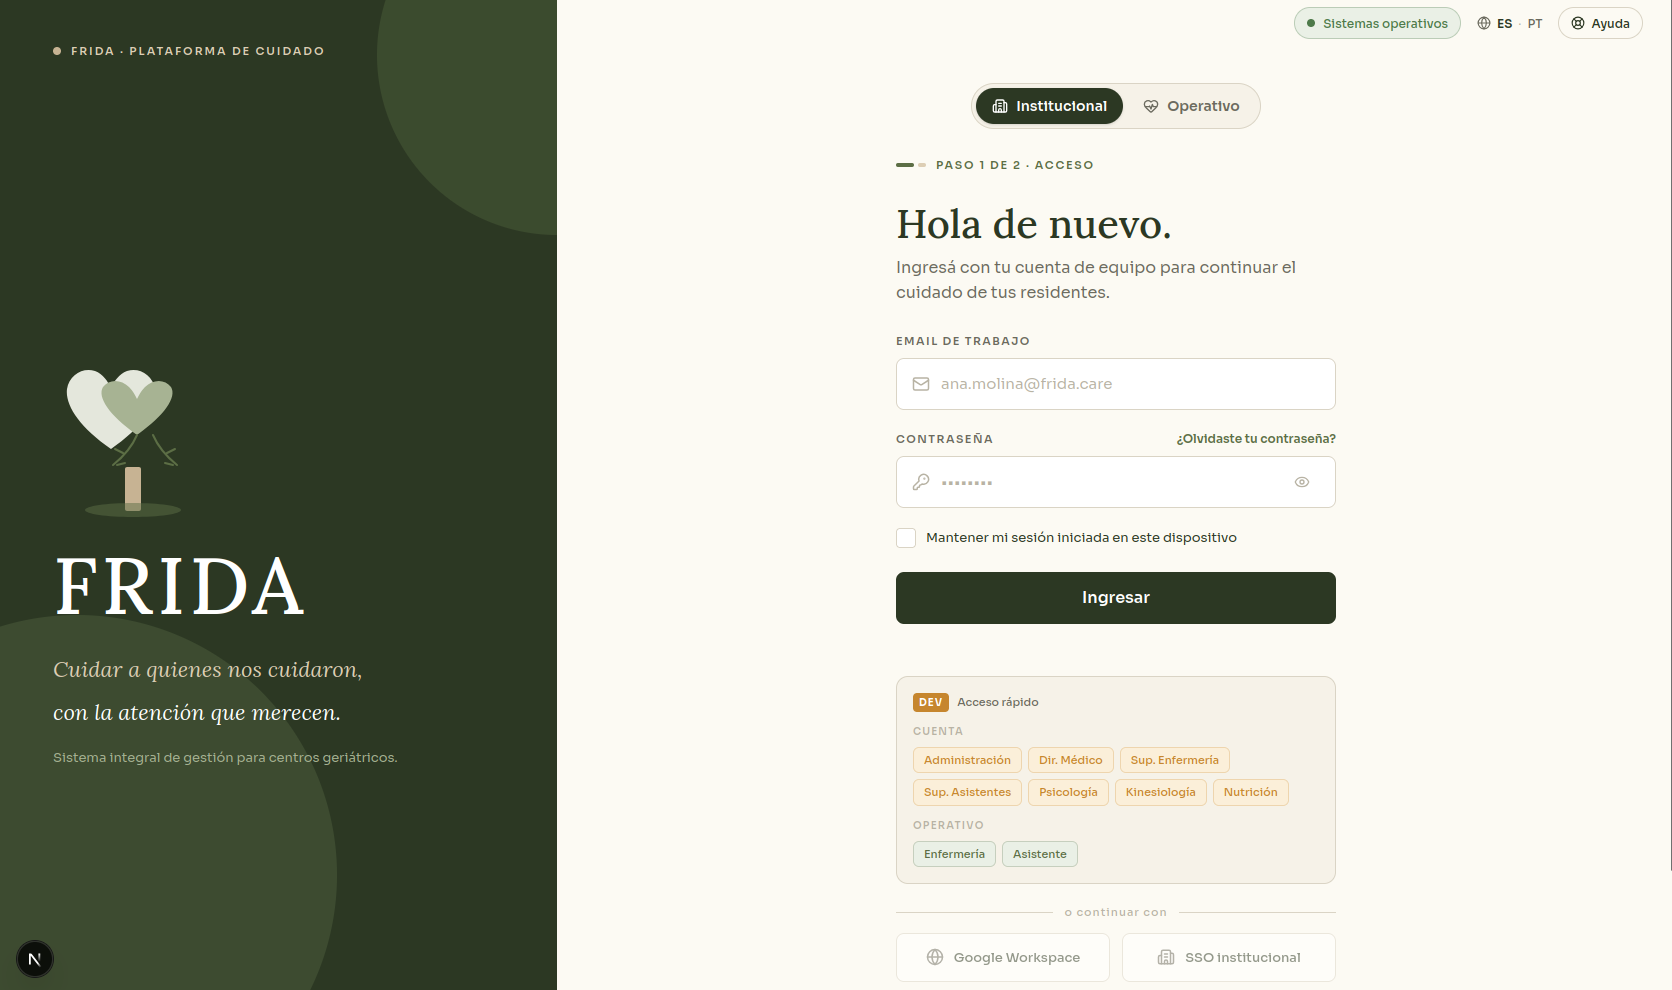Open ¿Olvidaste tu contraseña? link
This screenshot has height=990, width=1672.
pos(1256,439)
